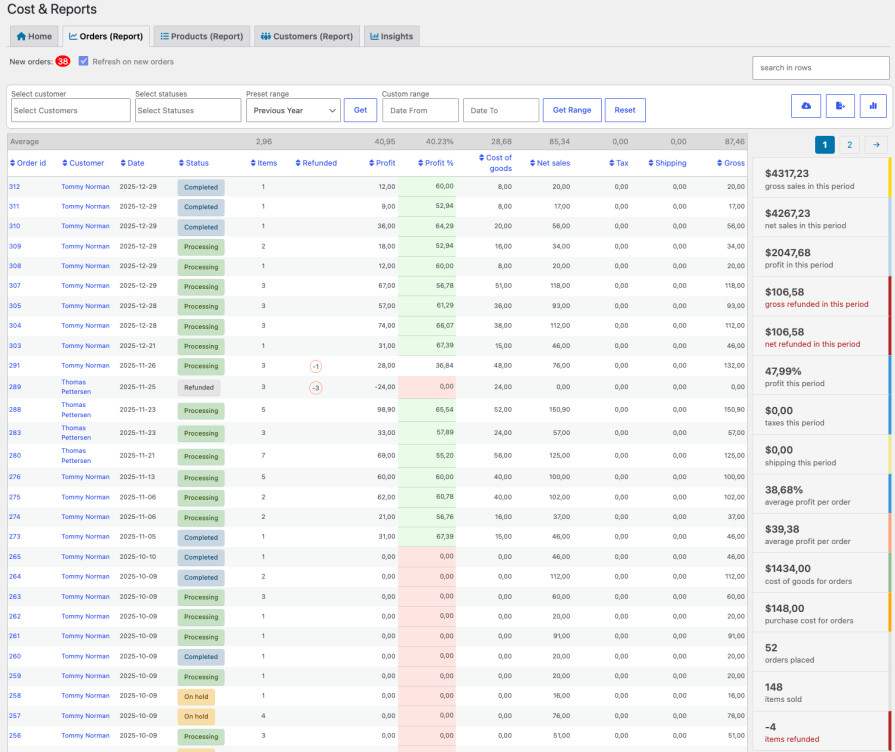The width and height of the screenshot is (895, 752).
Task: Open order 312 link
Action: click(14, 187)
